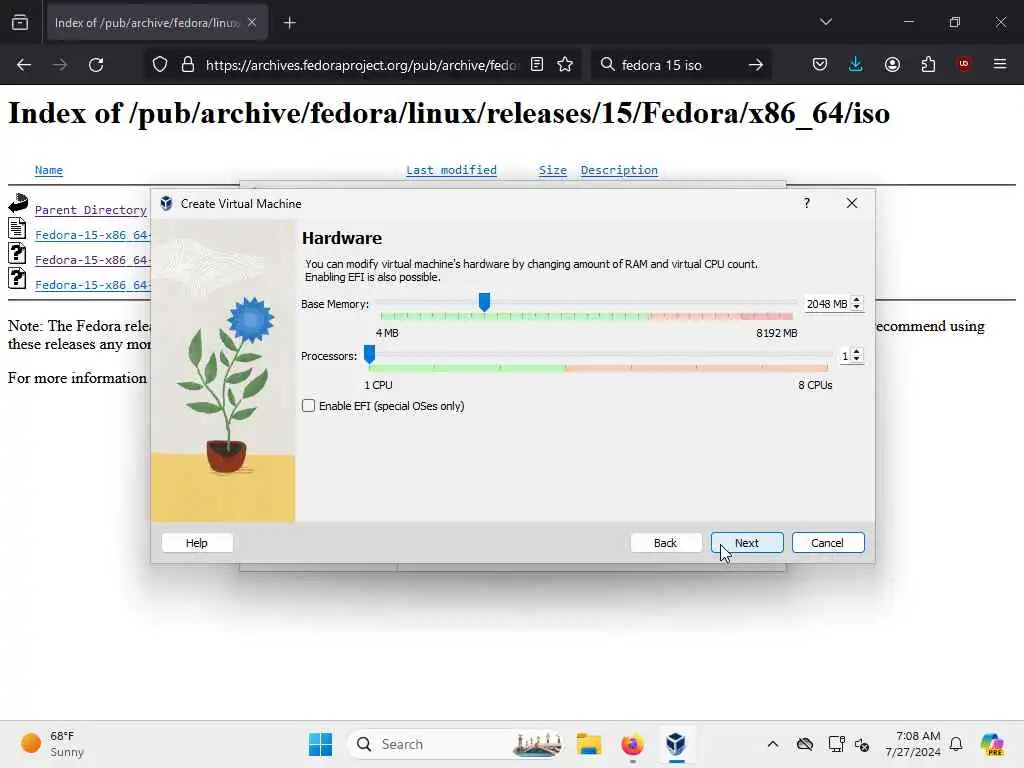Open Firefox application hamburger menu
The image size is (1024, 768).
pos(1000,64)
